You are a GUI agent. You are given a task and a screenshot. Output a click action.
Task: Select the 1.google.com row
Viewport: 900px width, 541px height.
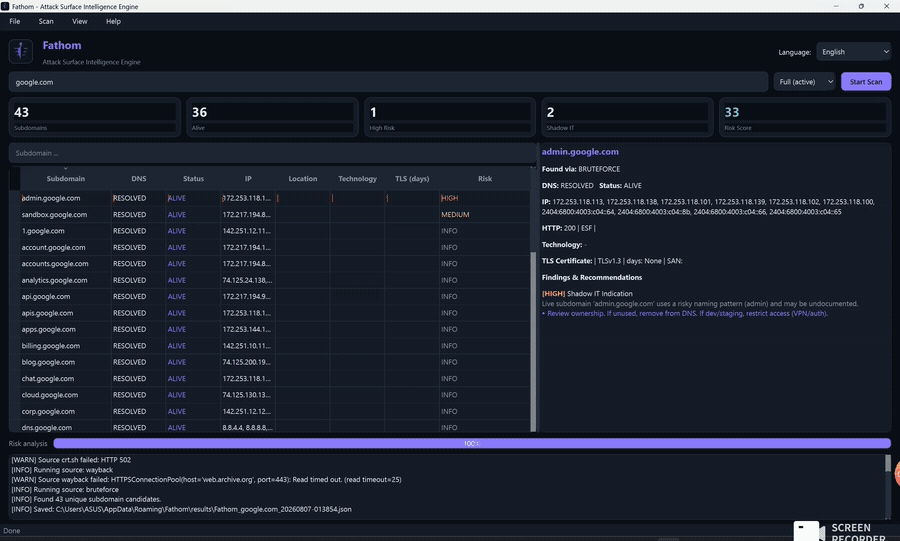click(x=275, y=231)
